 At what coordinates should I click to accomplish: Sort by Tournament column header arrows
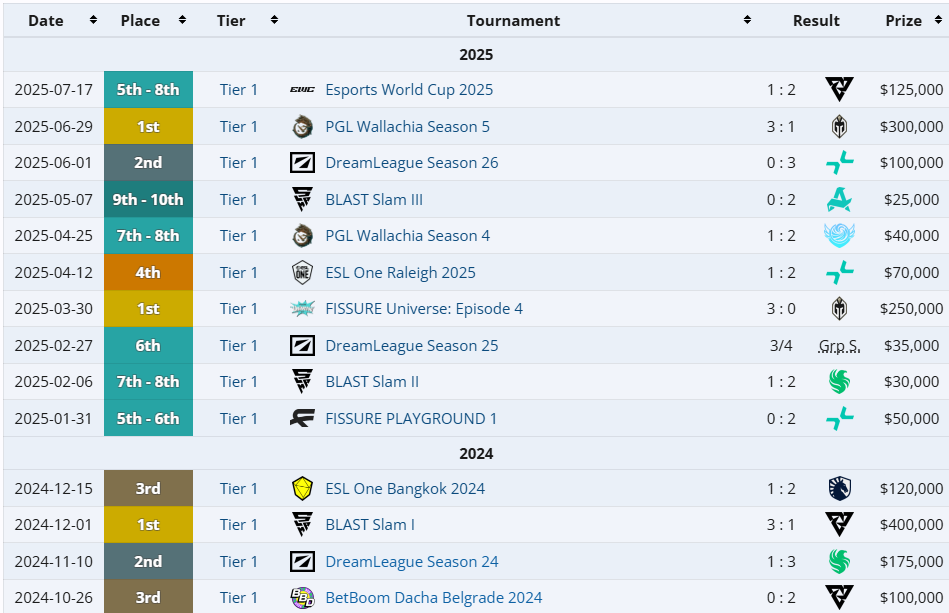pyautogui.click(x=747, y=20)
